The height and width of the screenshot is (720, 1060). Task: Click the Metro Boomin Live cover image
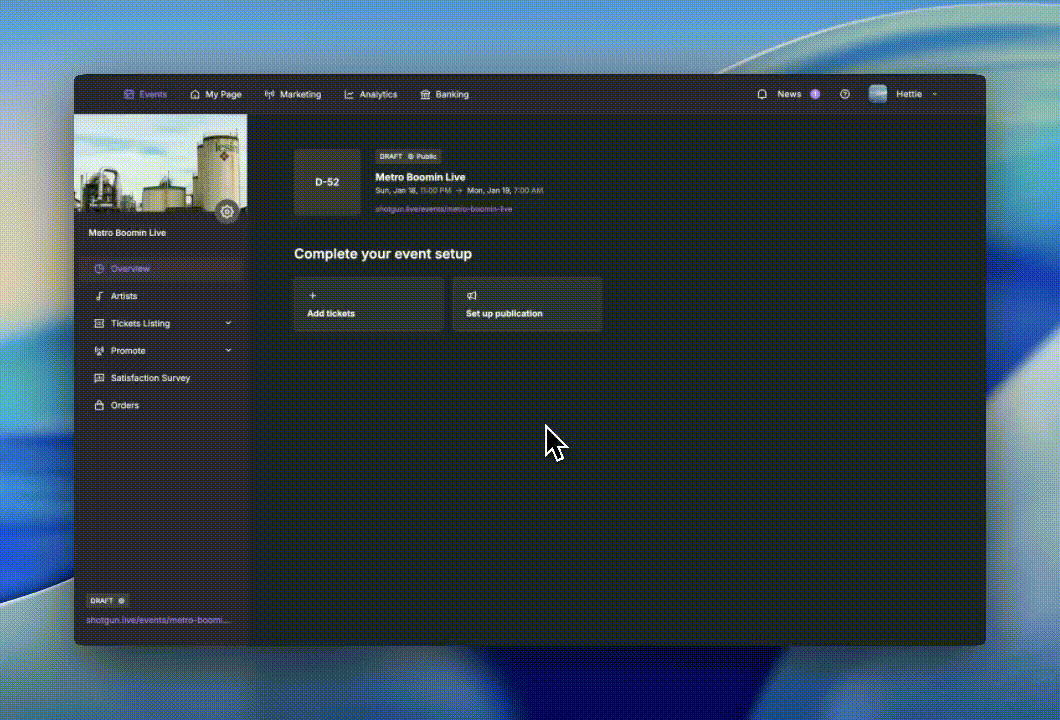[160, 163]
